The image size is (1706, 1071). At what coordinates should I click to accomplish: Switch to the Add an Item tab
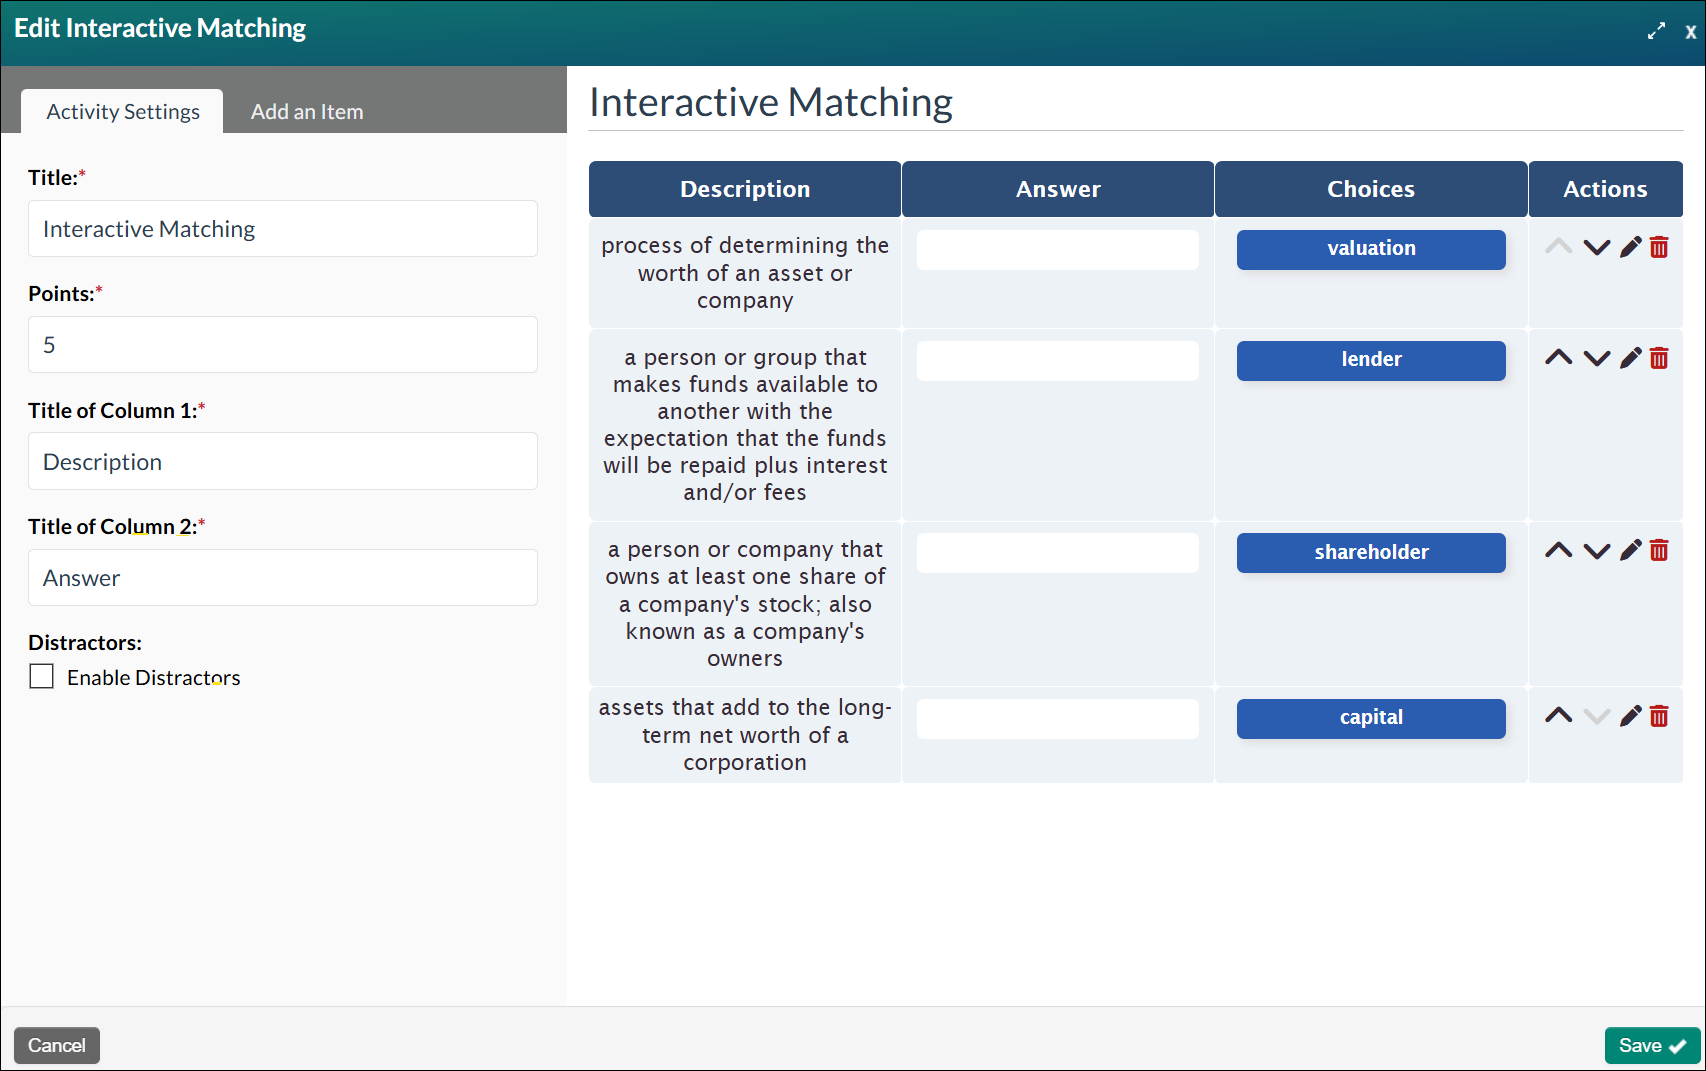click(307, 111)
